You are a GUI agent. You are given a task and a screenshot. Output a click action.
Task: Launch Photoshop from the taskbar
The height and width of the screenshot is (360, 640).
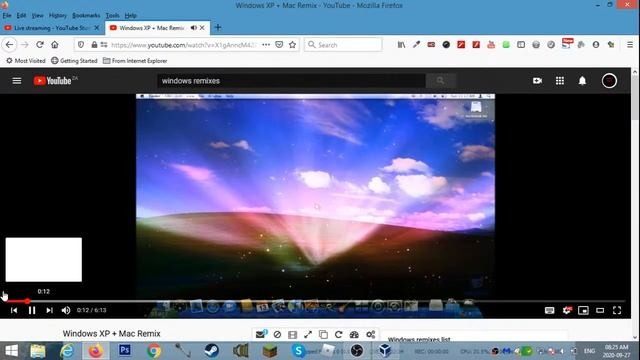(x=124, y=350)
